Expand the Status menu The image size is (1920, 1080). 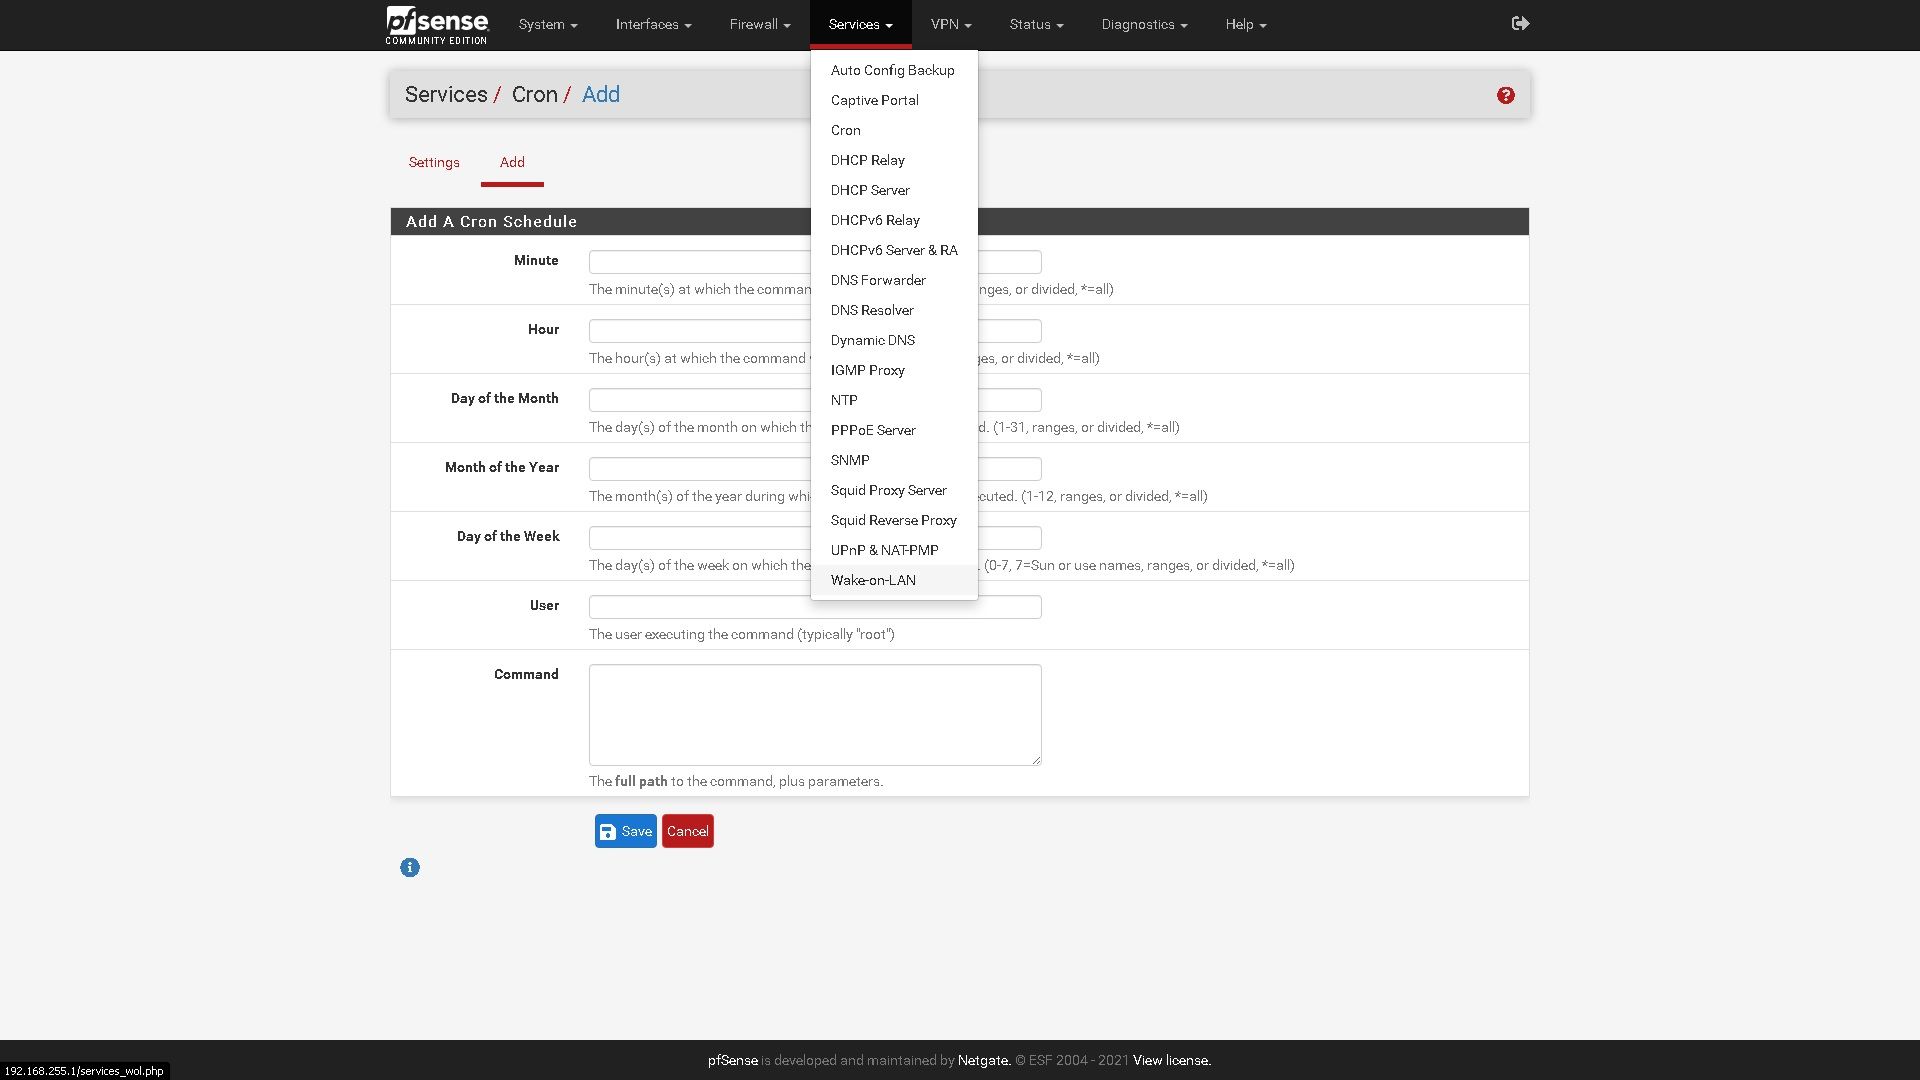pos(1036,24)
